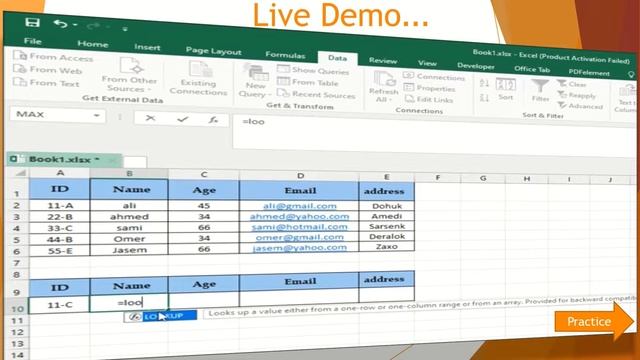
Task: Clear the applied filter
Action: 572,84
